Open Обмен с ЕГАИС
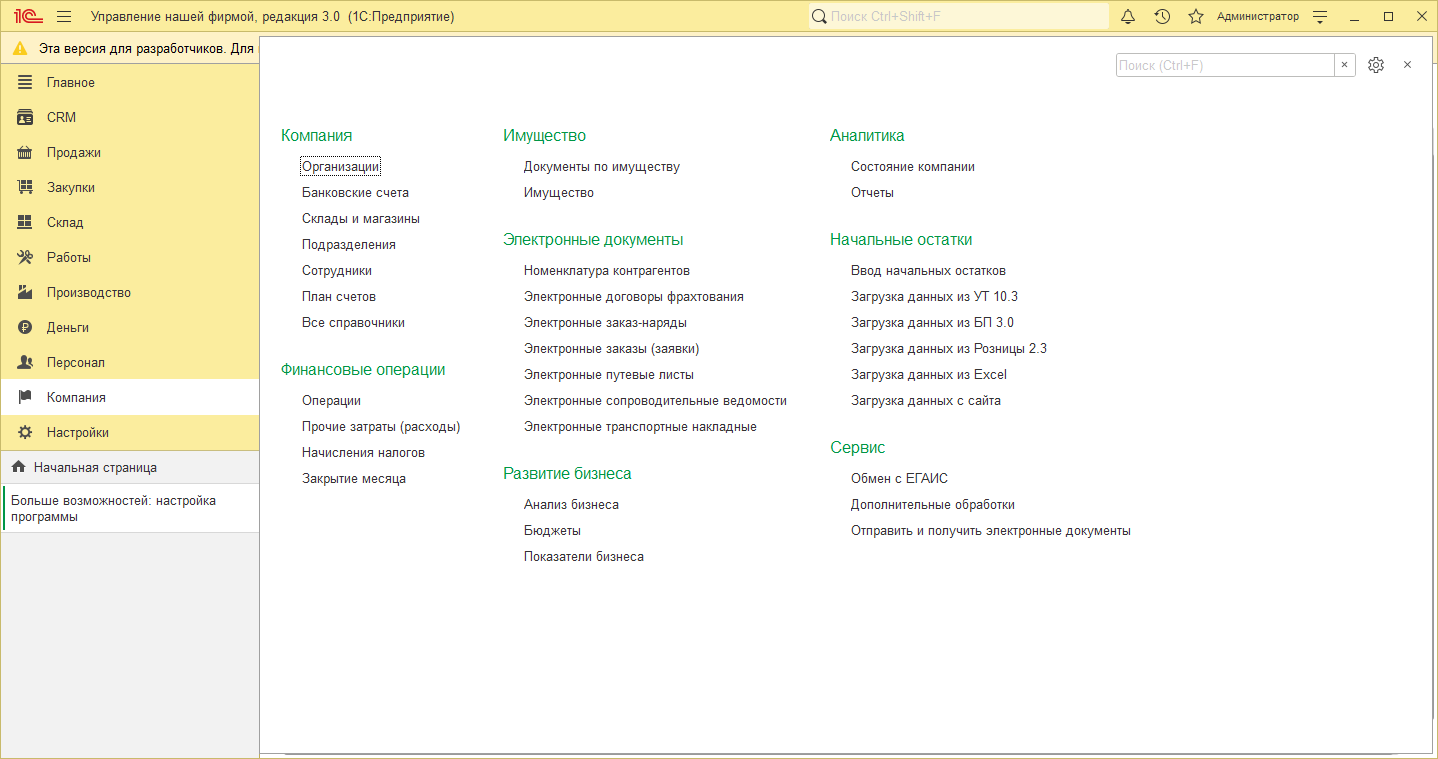The height and width of the screenshot is (759, 1438). 899,479
